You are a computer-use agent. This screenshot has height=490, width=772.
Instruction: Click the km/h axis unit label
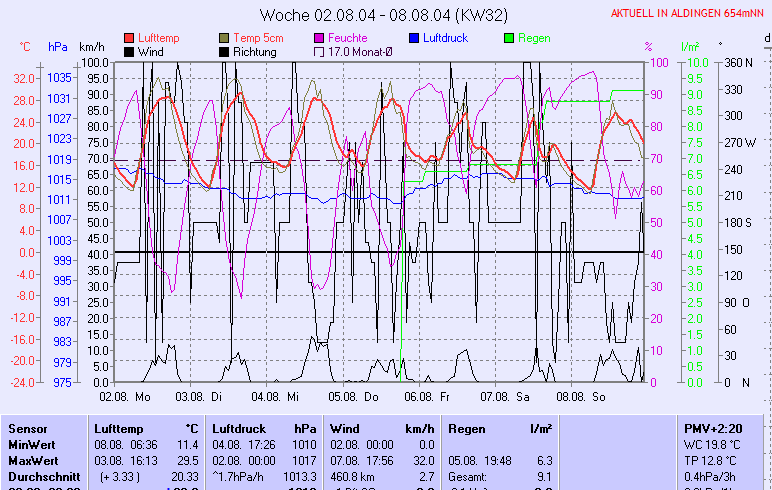(92, 47)
